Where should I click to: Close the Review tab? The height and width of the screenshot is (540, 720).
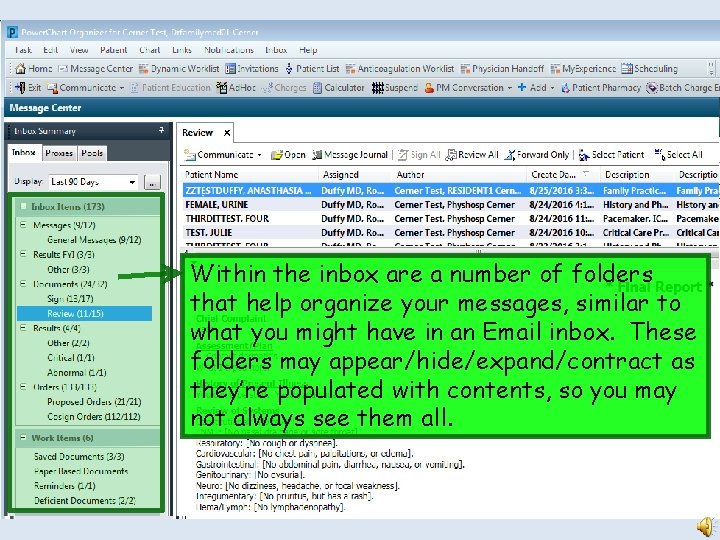coord(227,133)
